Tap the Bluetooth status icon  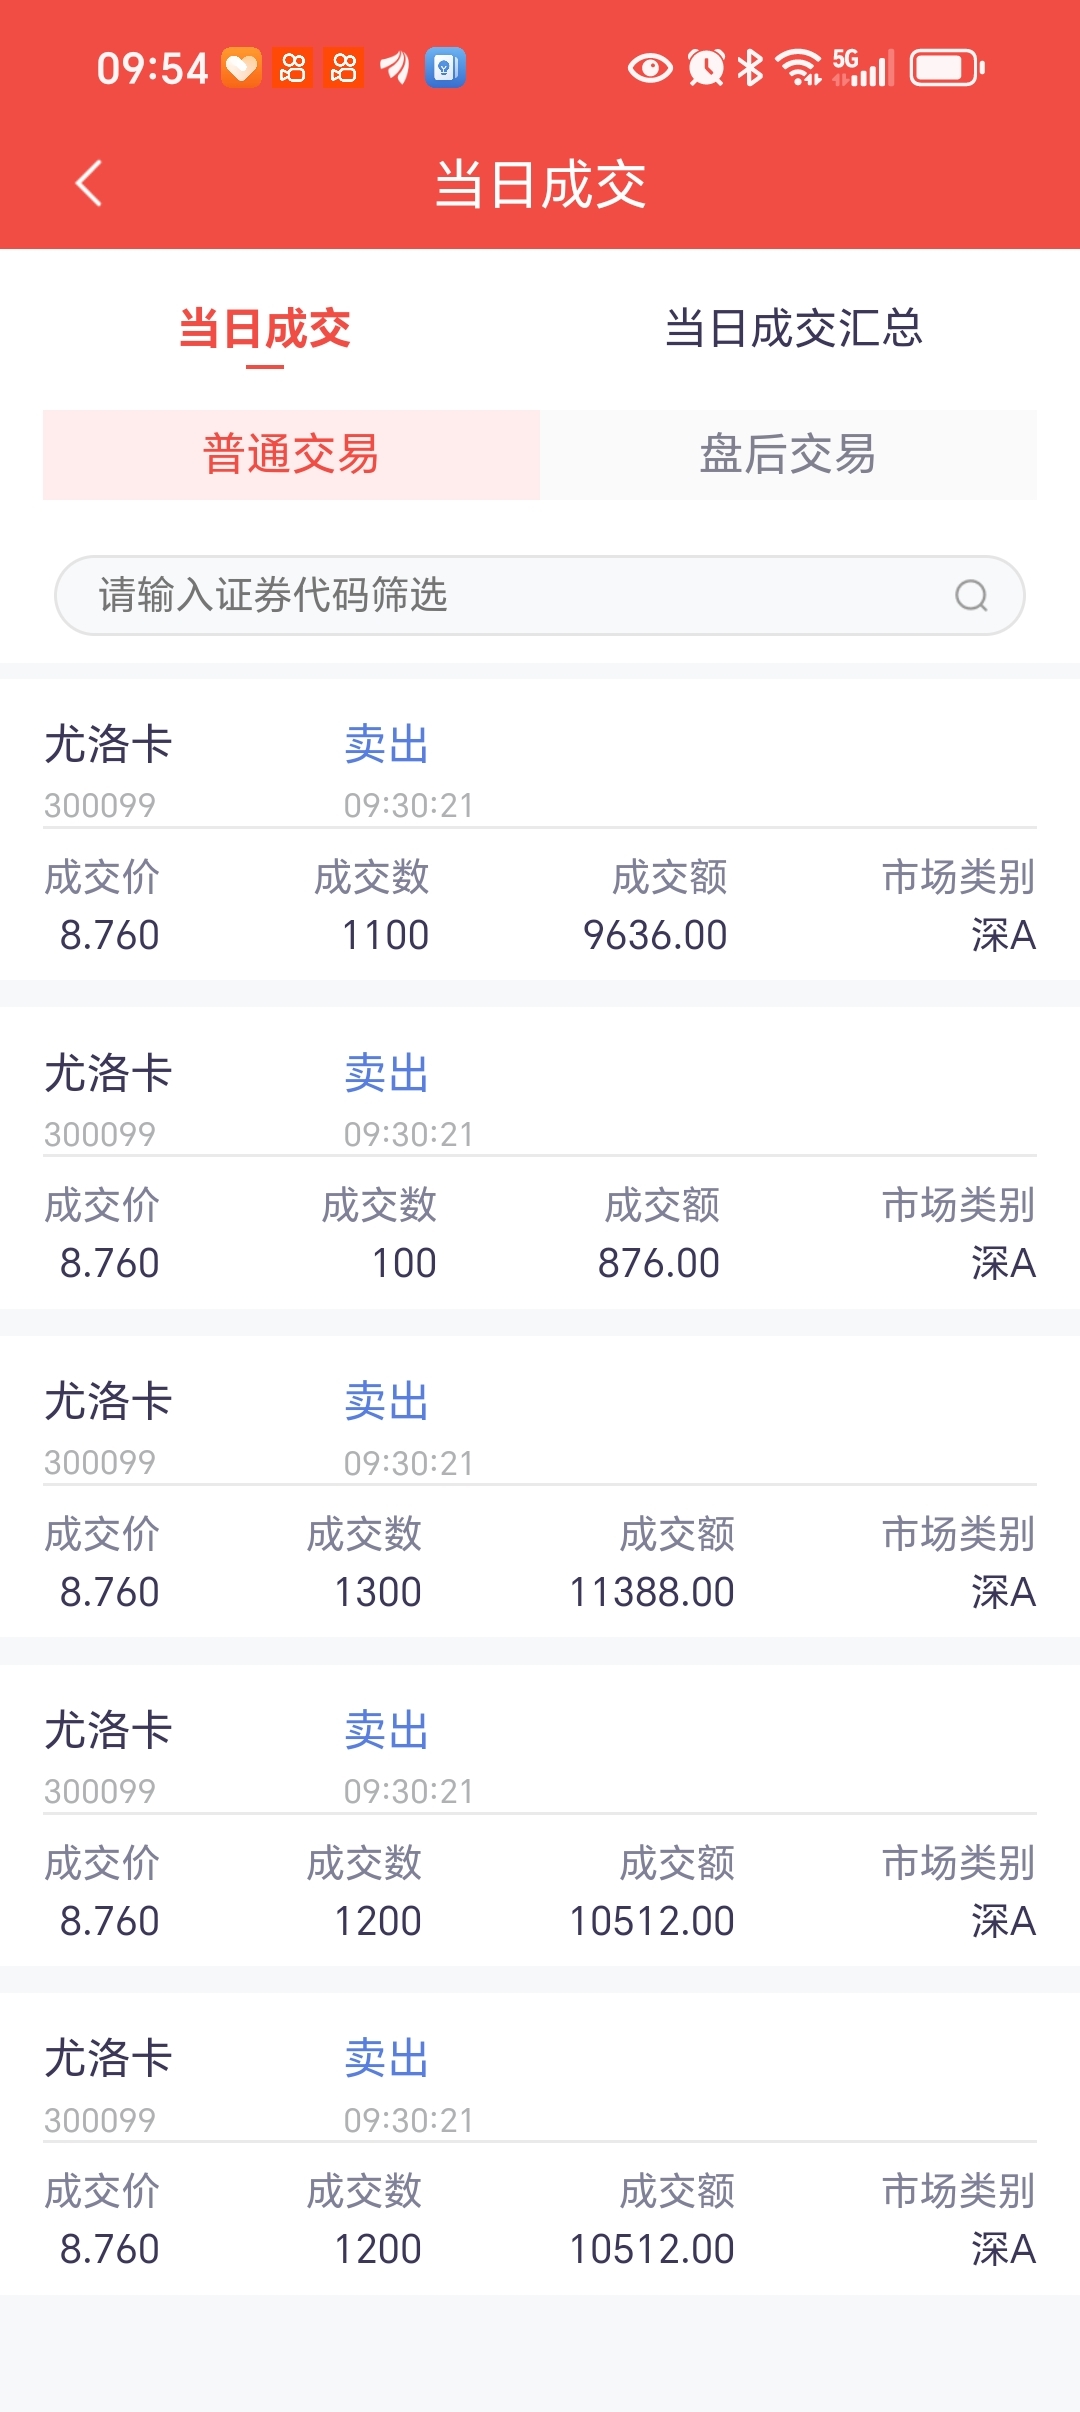click(x=750, y=68)
